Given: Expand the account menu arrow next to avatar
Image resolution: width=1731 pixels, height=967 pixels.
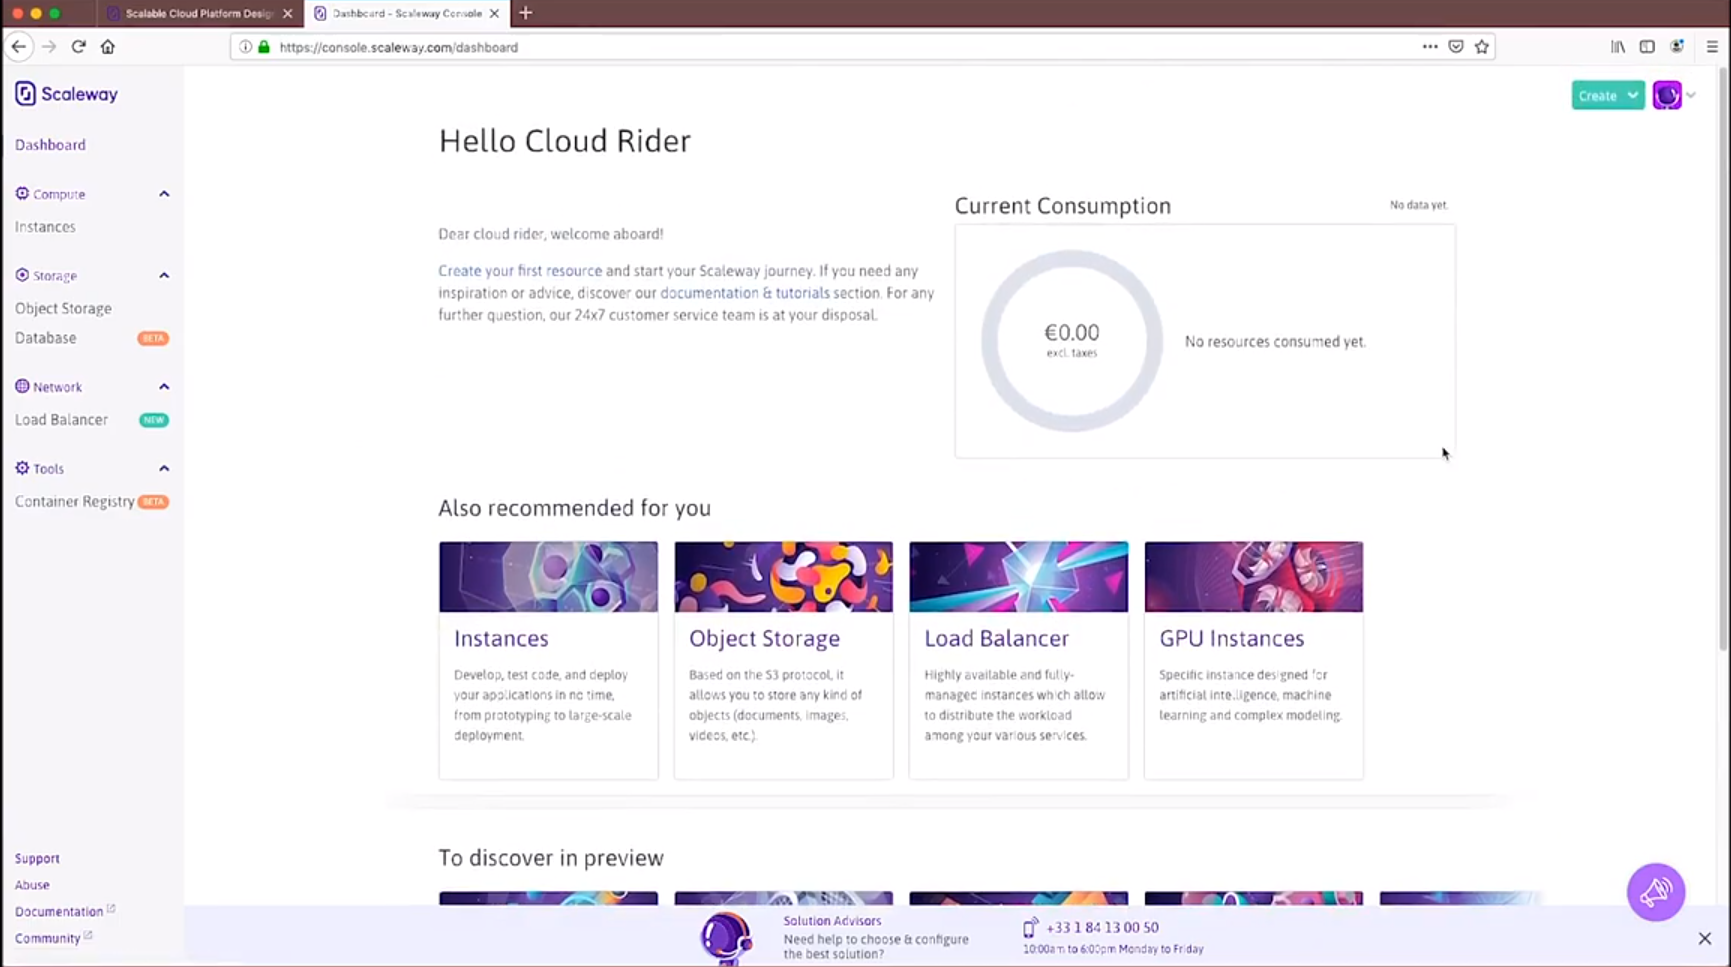Looking at the screenshot, I should [1691, 96].
